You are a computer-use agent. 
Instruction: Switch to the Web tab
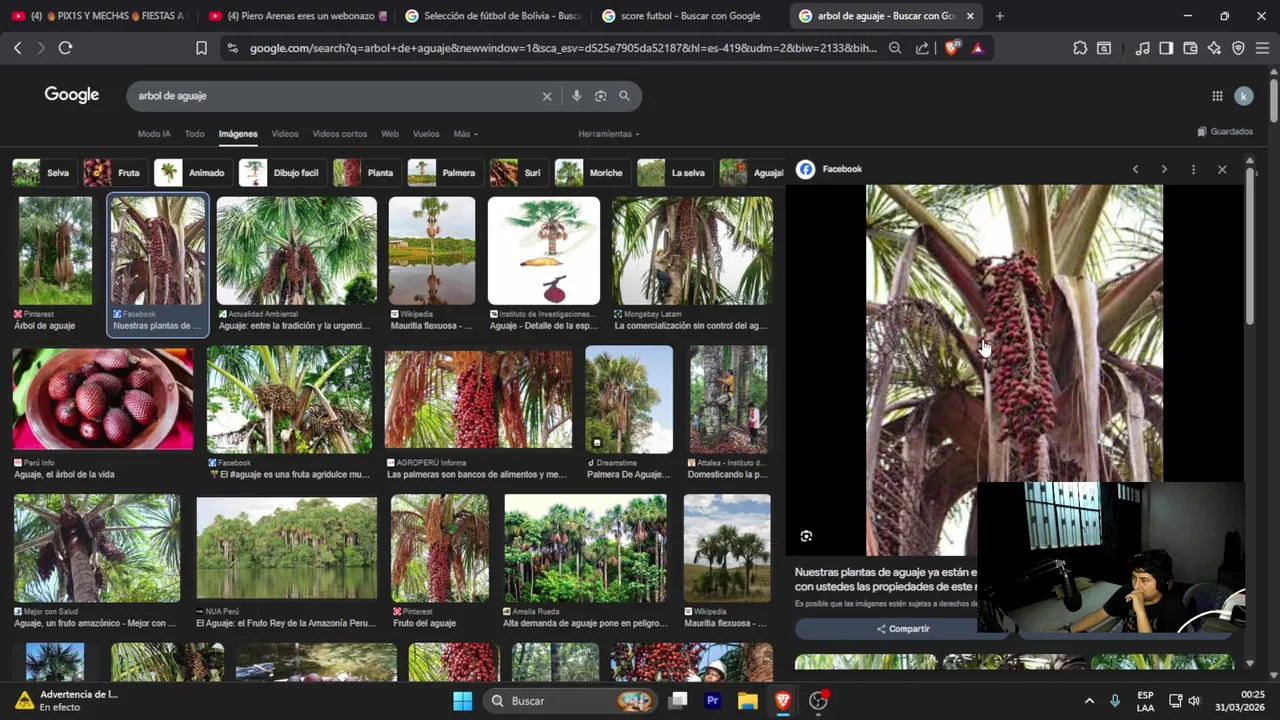[390, 134]
